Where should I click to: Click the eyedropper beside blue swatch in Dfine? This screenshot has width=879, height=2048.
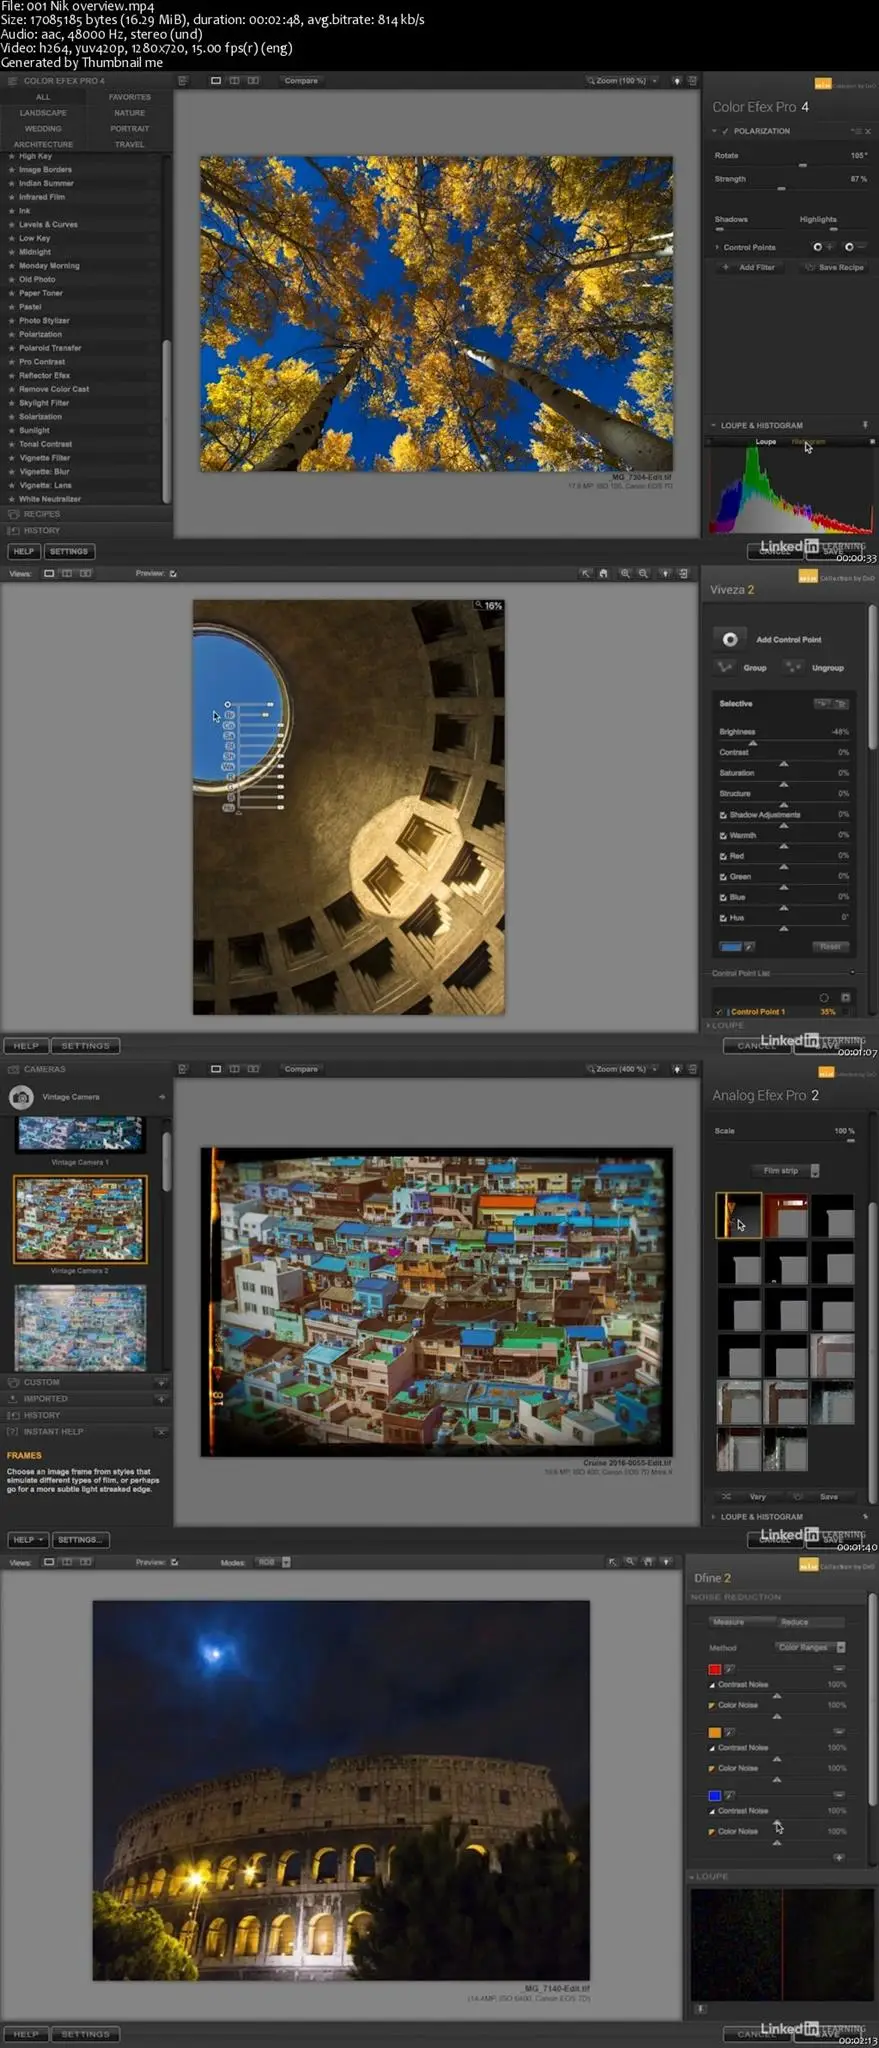click(730, 1795)
